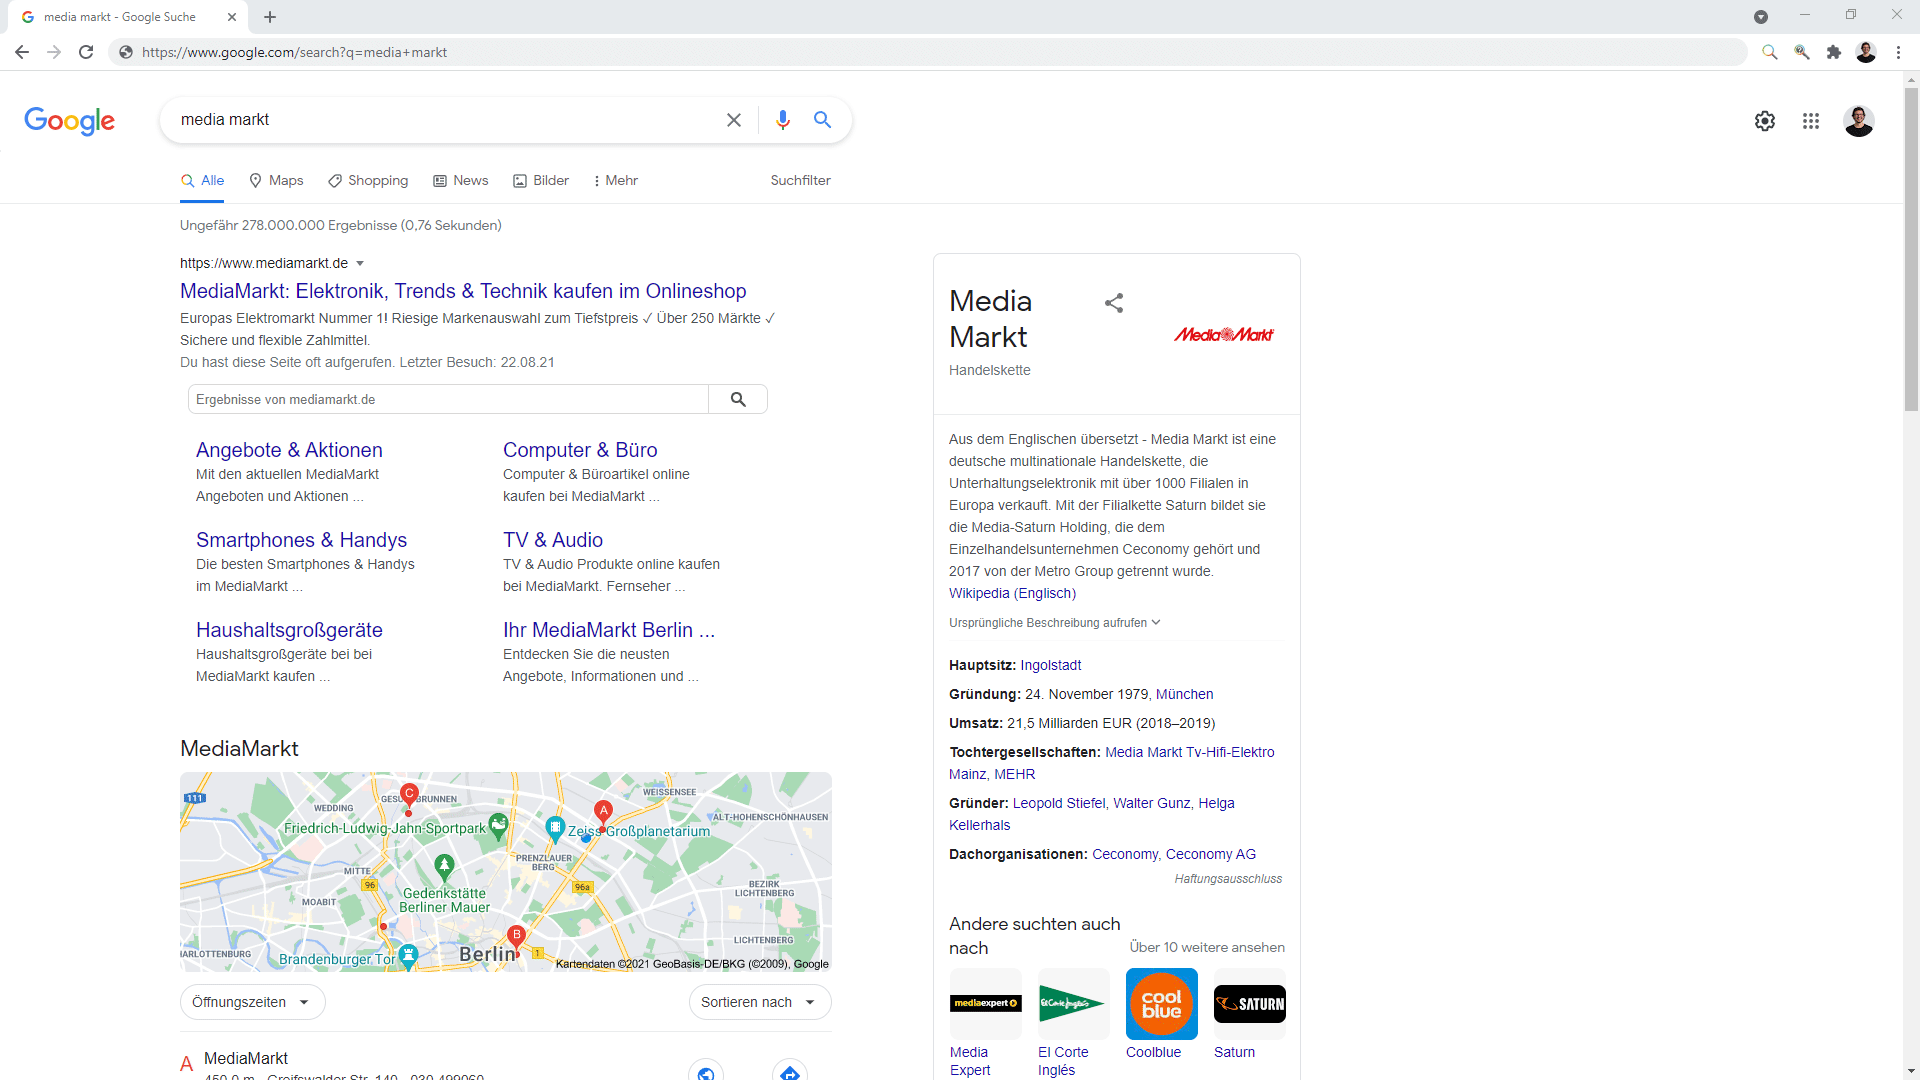Click the zoom magnifier icon in address bar
The width and height of the screenshot is (1920, 1080).
(1770, 52)
